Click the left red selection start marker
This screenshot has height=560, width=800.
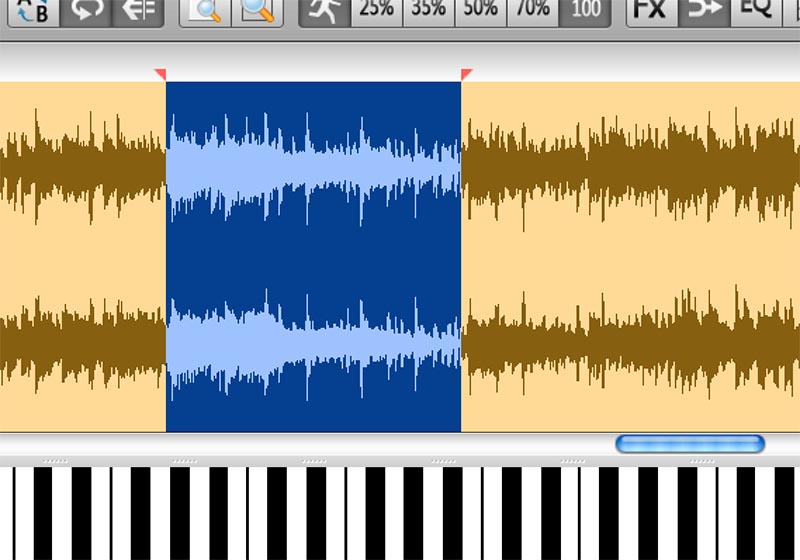(160, 74)
